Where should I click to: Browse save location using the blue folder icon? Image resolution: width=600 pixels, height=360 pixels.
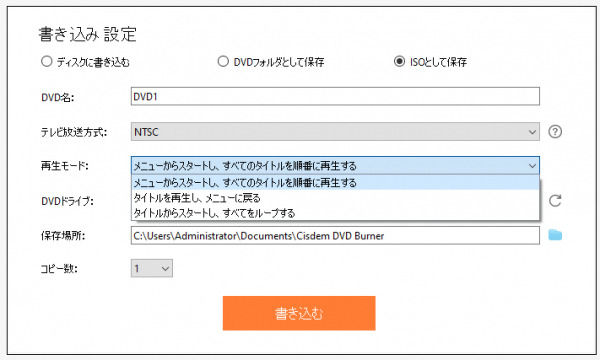[x=555, y=235]
